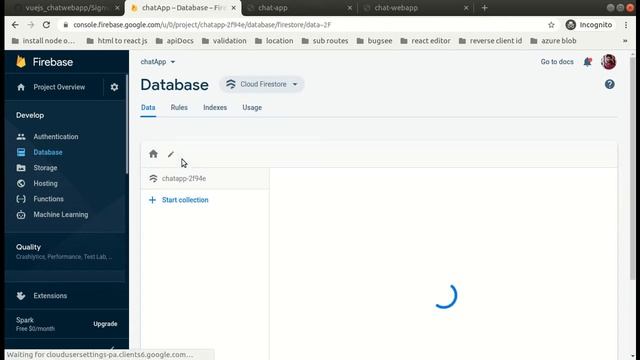
Task: Open project settings gear icon
Action: [x=114, y=87]
